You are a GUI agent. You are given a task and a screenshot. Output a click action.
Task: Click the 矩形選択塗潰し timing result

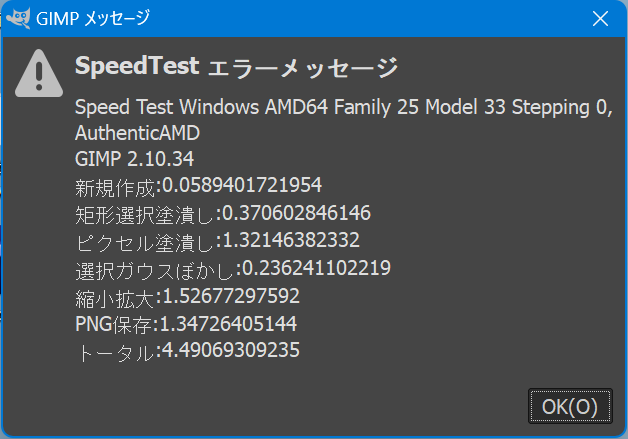[x=223, y=214]
